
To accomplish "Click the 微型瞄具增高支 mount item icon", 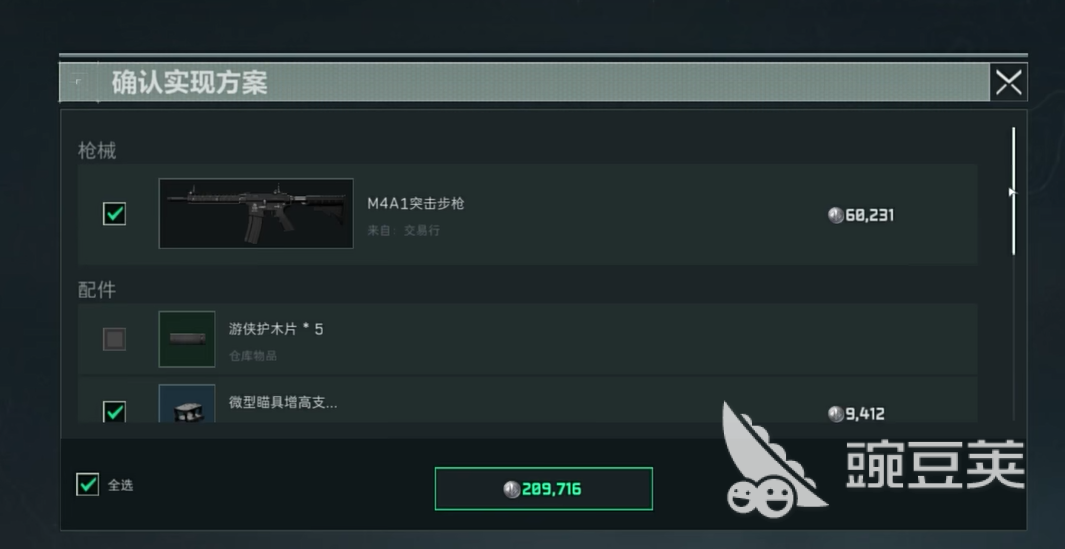I will tap(187, 404).
